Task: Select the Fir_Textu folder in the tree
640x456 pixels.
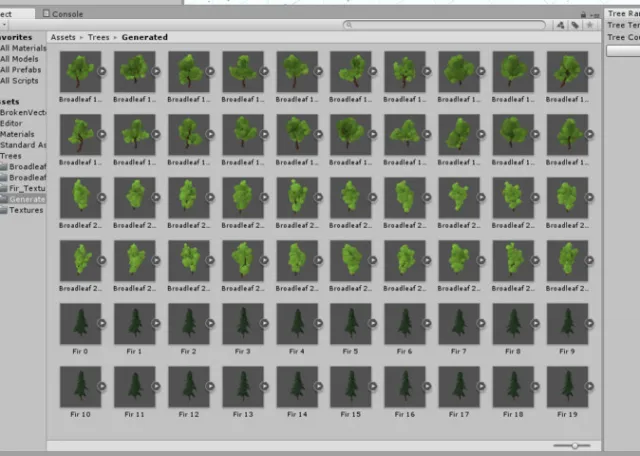Action: coord(23,188)
